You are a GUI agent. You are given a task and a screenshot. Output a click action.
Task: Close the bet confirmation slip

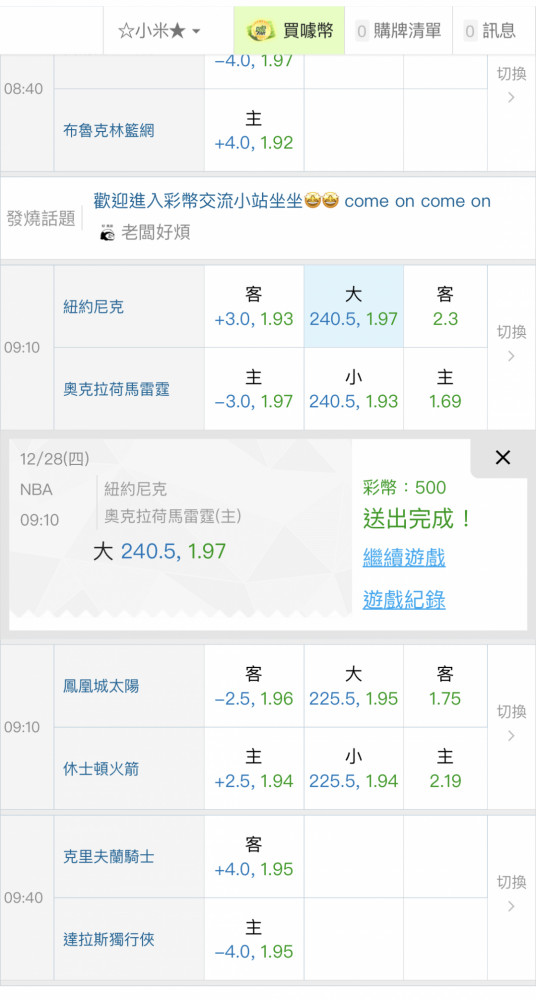(503, 457)
